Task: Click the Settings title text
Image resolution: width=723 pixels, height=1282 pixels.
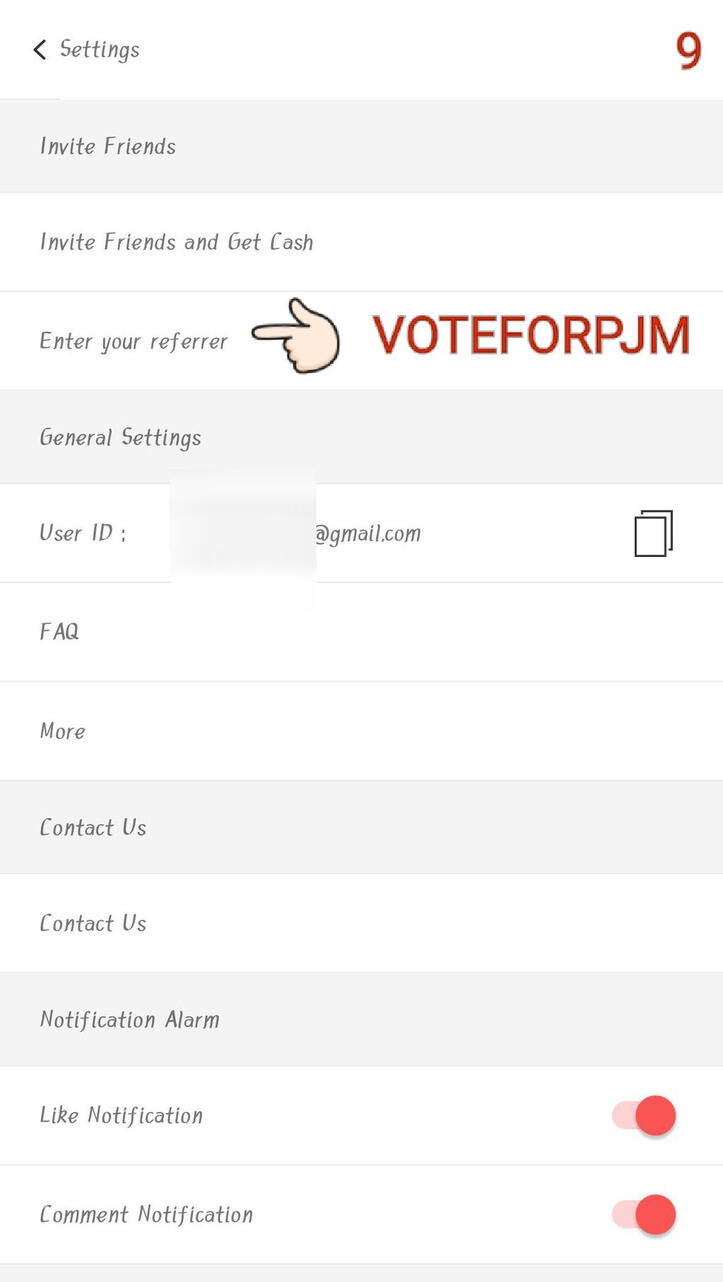Action: (100, 50)
